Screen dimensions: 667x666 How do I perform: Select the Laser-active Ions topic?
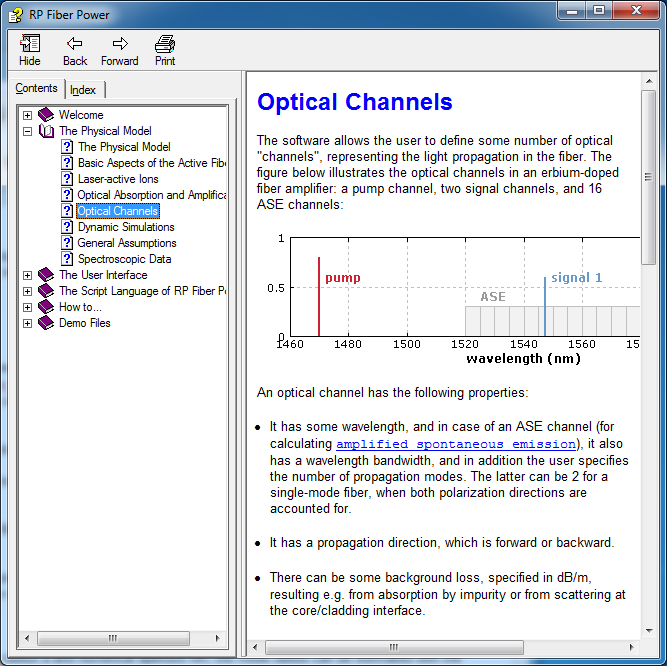point(118,179)
